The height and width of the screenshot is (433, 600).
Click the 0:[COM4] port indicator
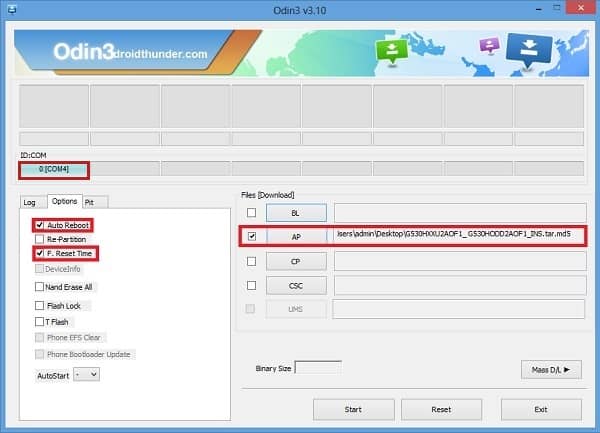click(x=54, y=169)
